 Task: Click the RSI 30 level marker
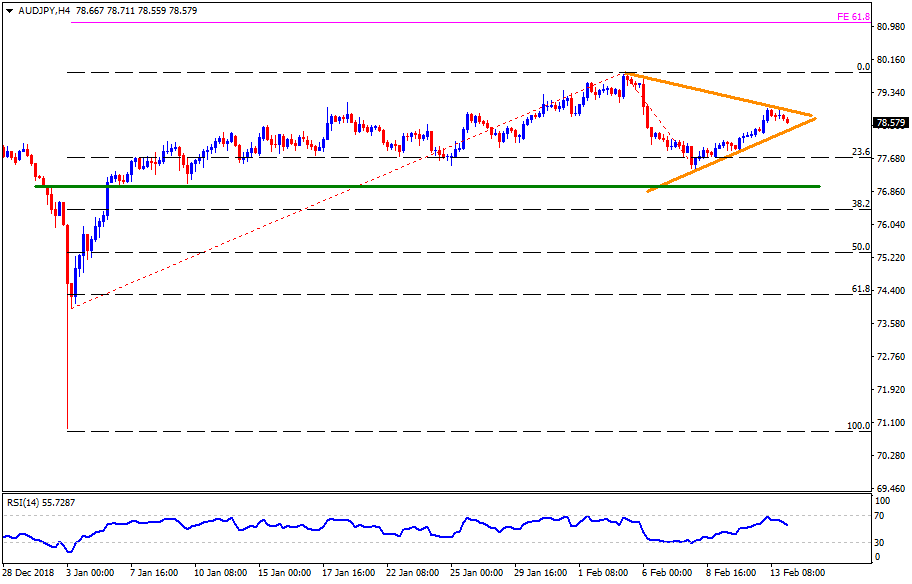881,541
